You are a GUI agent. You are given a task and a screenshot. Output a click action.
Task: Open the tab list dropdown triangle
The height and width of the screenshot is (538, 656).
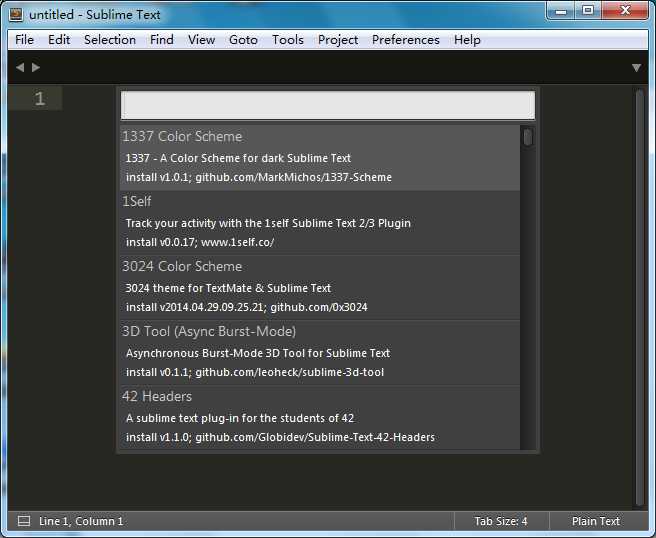(636, 68)
